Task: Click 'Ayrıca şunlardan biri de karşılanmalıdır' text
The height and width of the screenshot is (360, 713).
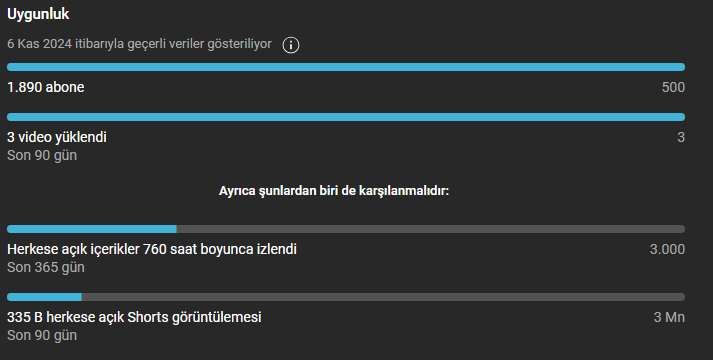Action: pos(334,191)
